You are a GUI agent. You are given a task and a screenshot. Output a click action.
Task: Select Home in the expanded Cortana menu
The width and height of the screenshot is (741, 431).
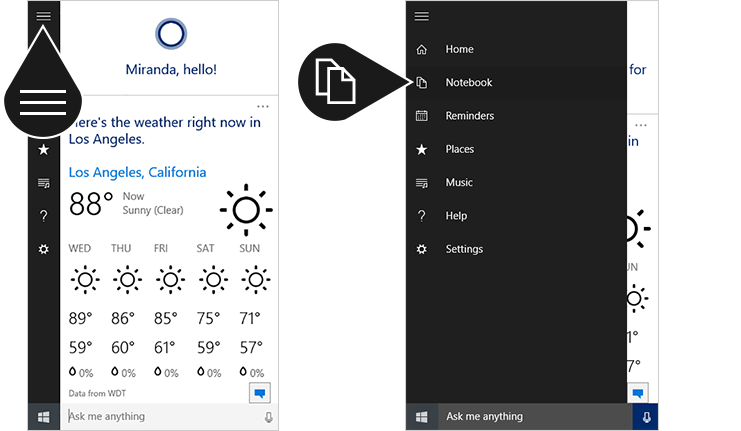[459, 49]
